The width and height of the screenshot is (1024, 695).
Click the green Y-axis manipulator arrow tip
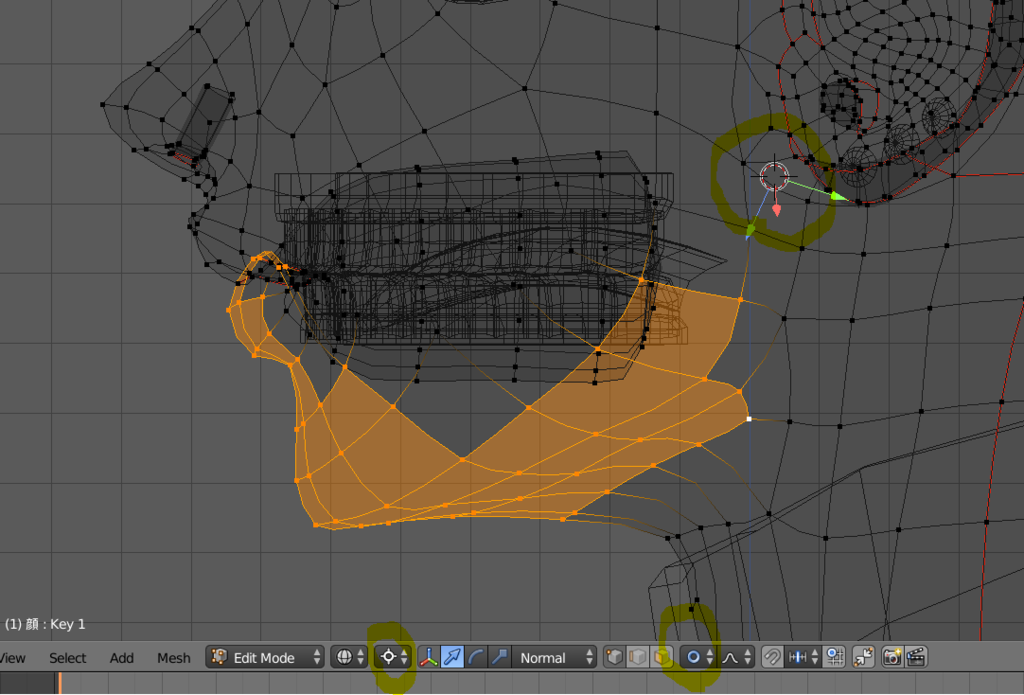(839, 195)
